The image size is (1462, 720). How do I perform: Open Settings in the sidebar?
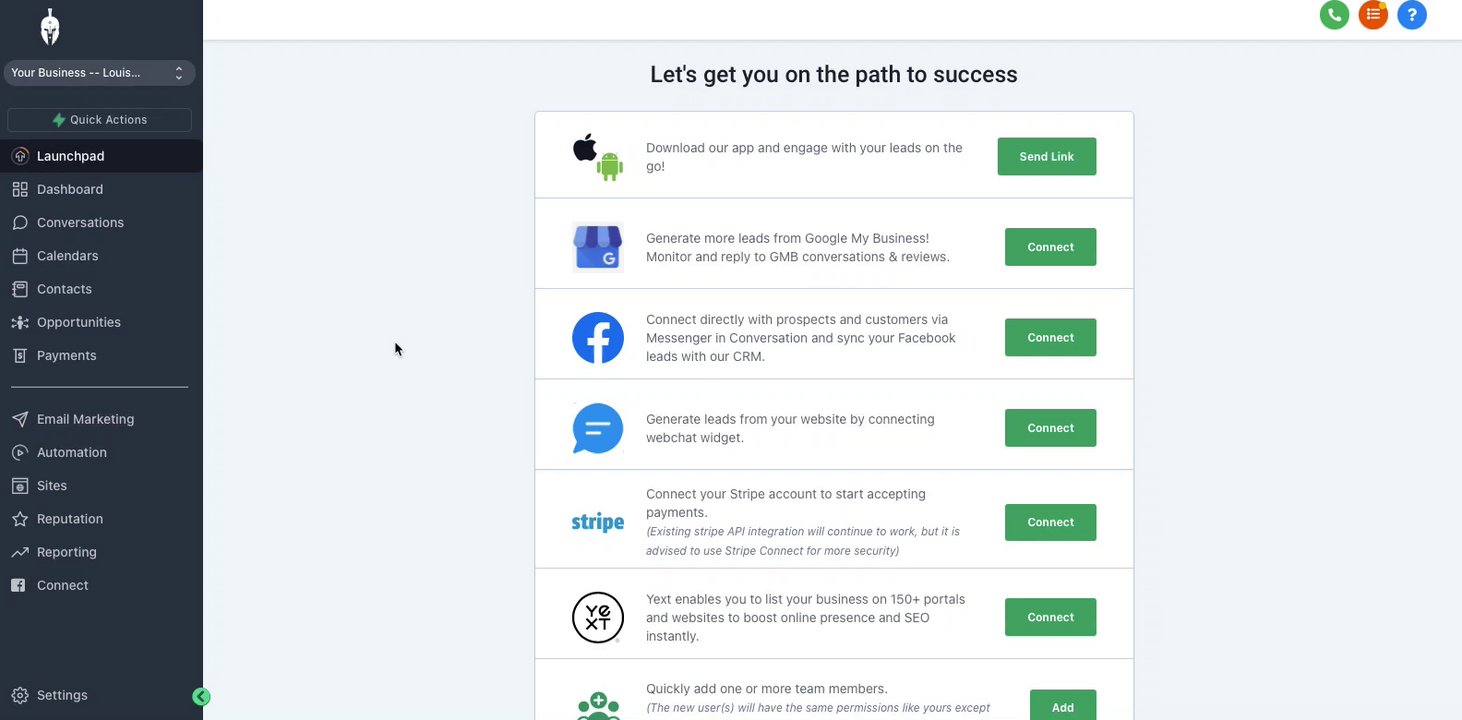click(62, 695)
